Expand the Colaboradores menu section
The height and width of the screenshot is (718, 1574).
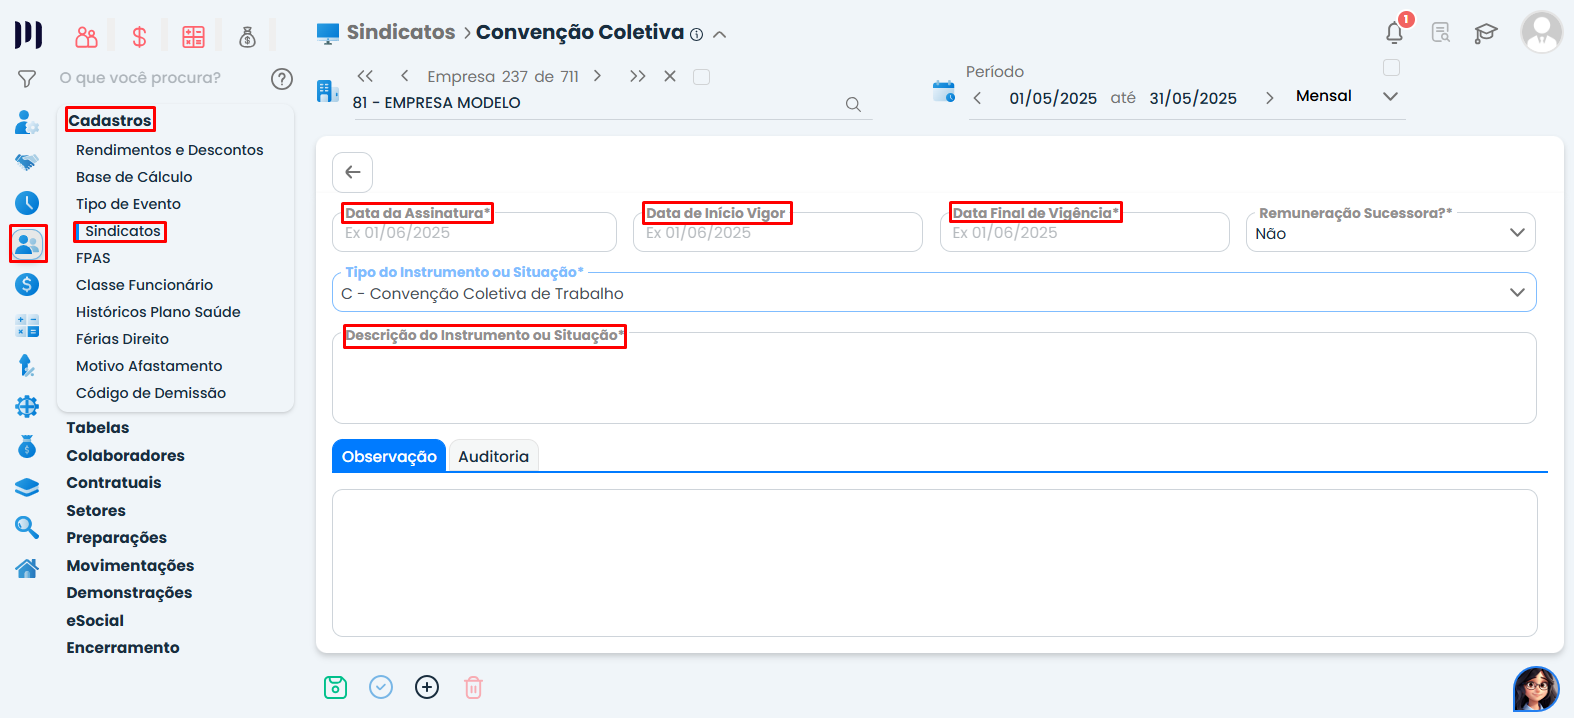tap(126, 456)
